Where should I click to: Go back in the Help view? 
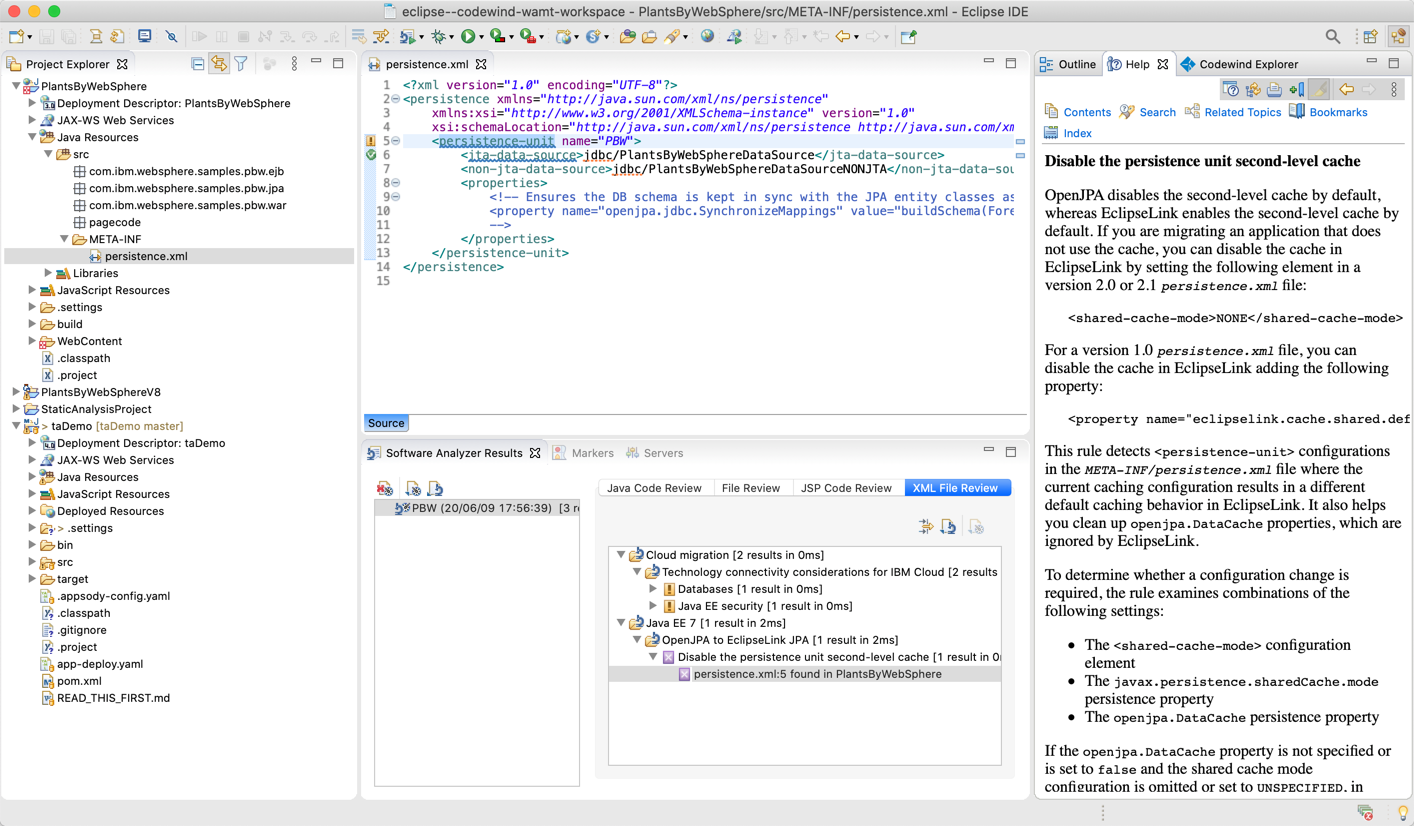point(1346,90)
